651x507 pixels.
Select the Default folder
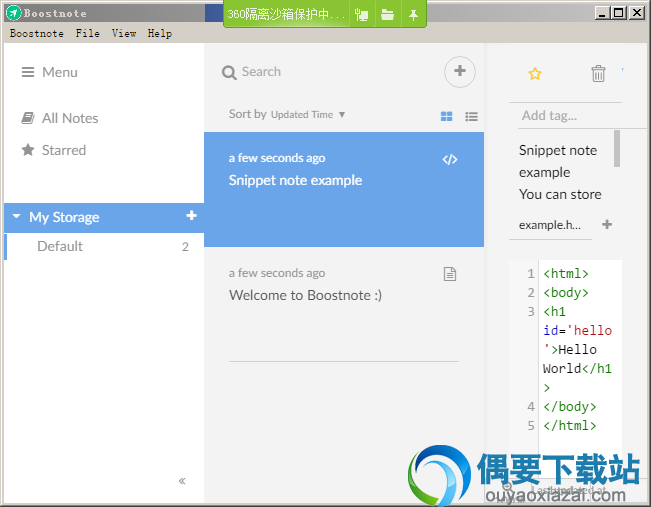coord(104,246)
